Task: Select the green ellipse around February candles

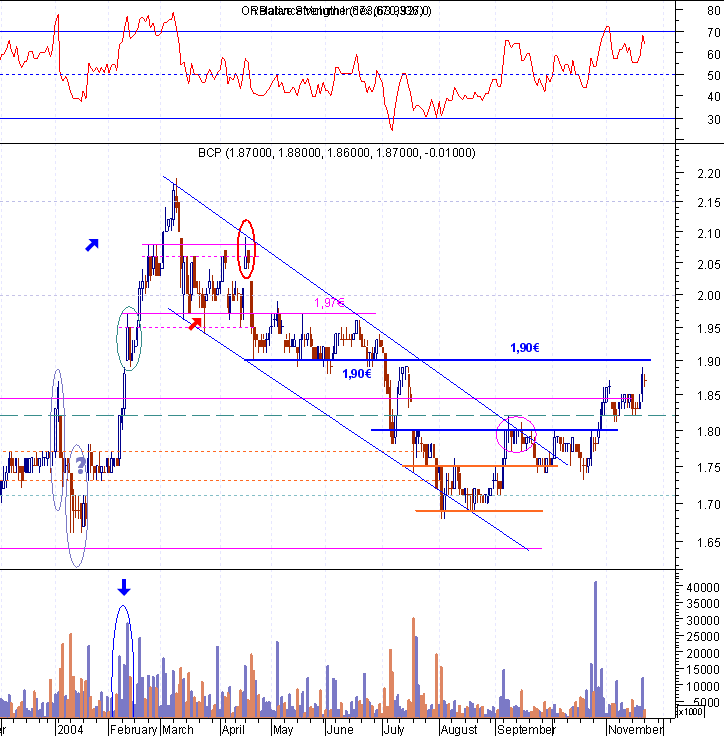Action: pyautogui.click(x=129, y=338)
